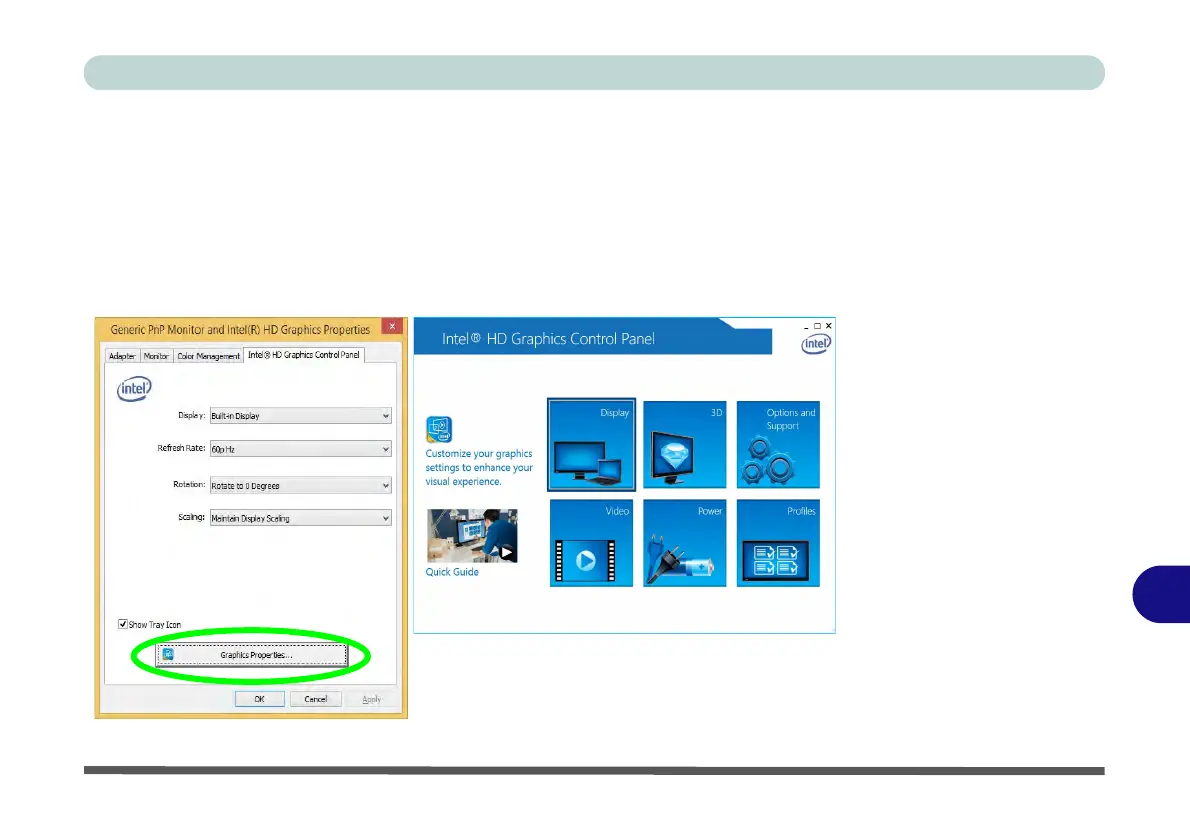Image resolution: width=1190 pixels, height=838 pixels.
Task: Expand the Refresh Rate dropdown
Action: click(301, 449)
